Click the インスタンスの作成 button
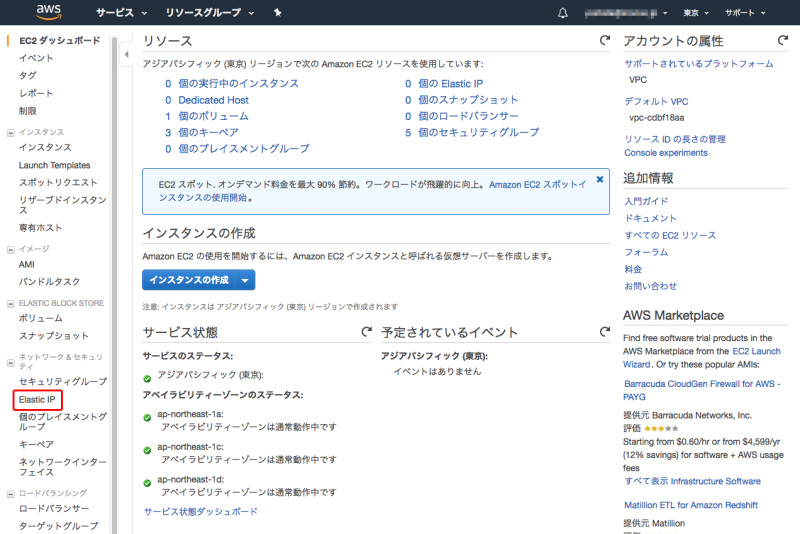 click(x=189, y=280)
